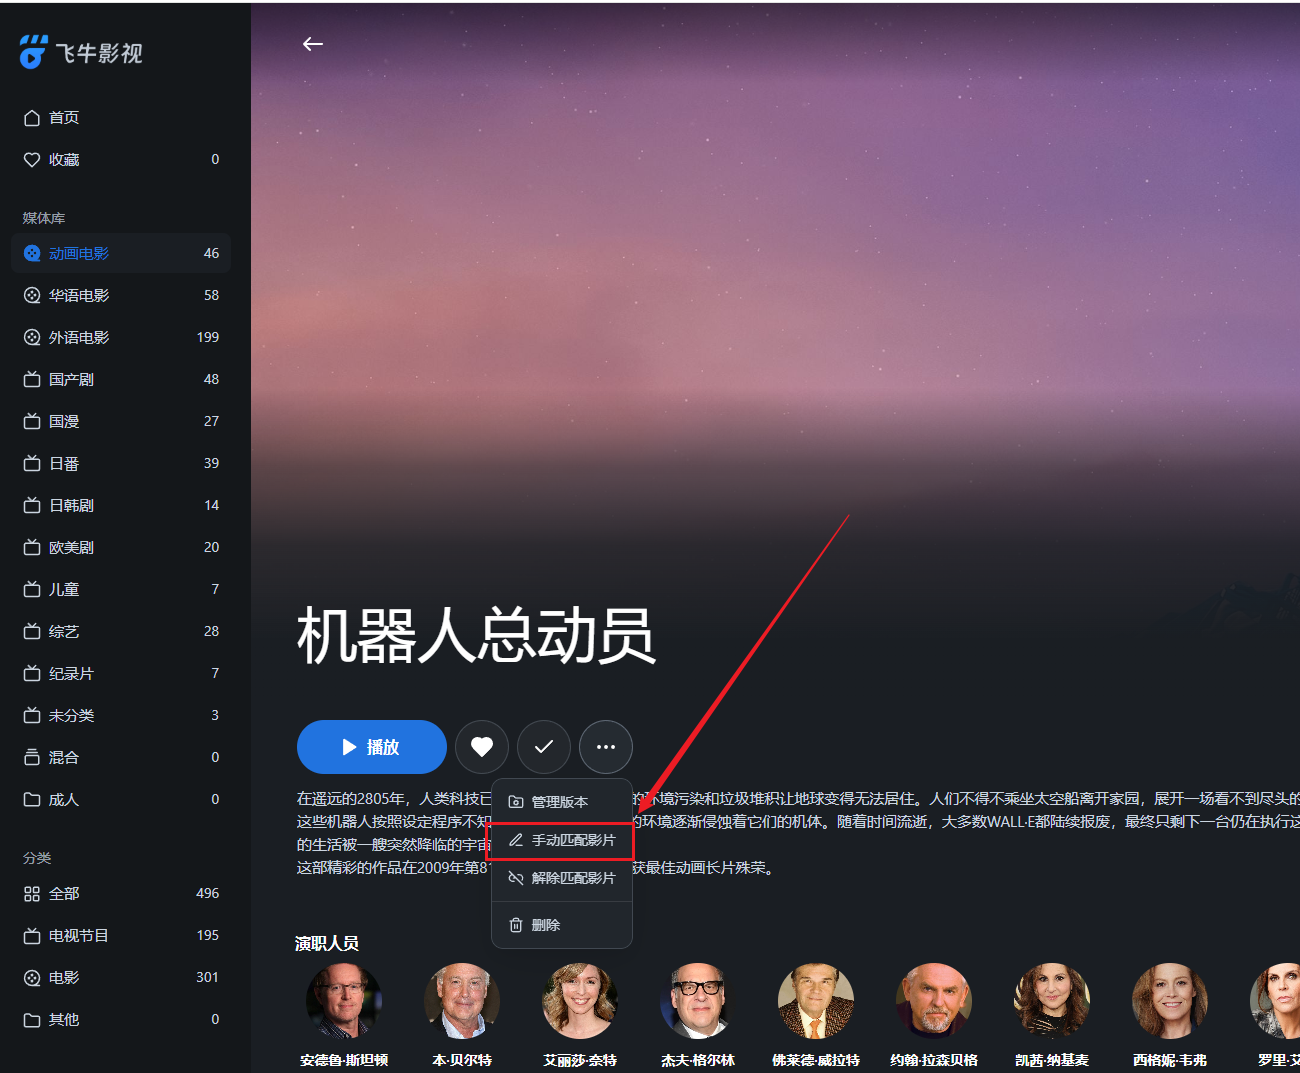Click the 分类 section label
1300x1073 pixels.
[37, 858]
